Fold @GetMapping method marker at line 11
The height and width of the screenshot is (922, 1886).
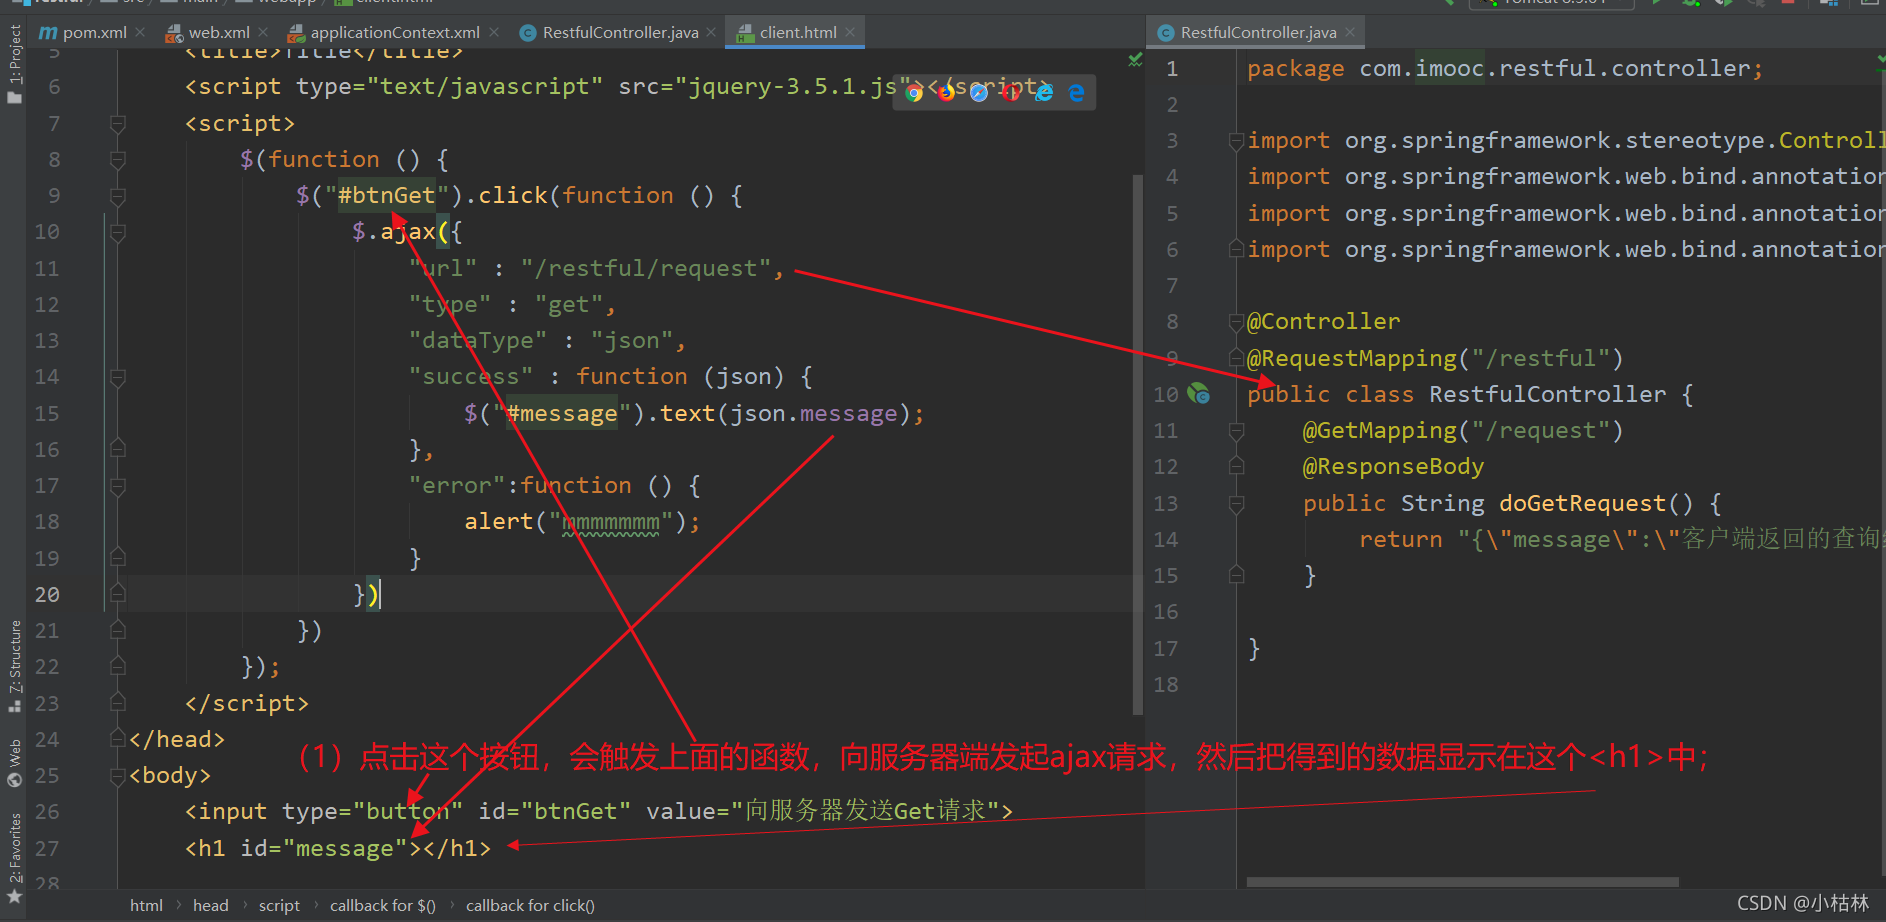coord(1236,430)
